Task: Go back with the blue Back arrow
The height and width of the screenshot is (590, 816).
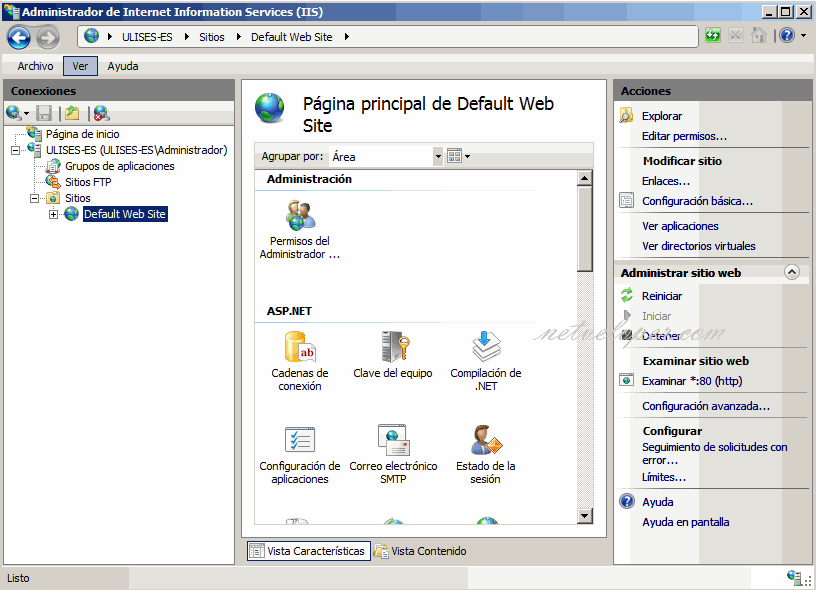Action: pyautogui.click(x=19, y=37)
